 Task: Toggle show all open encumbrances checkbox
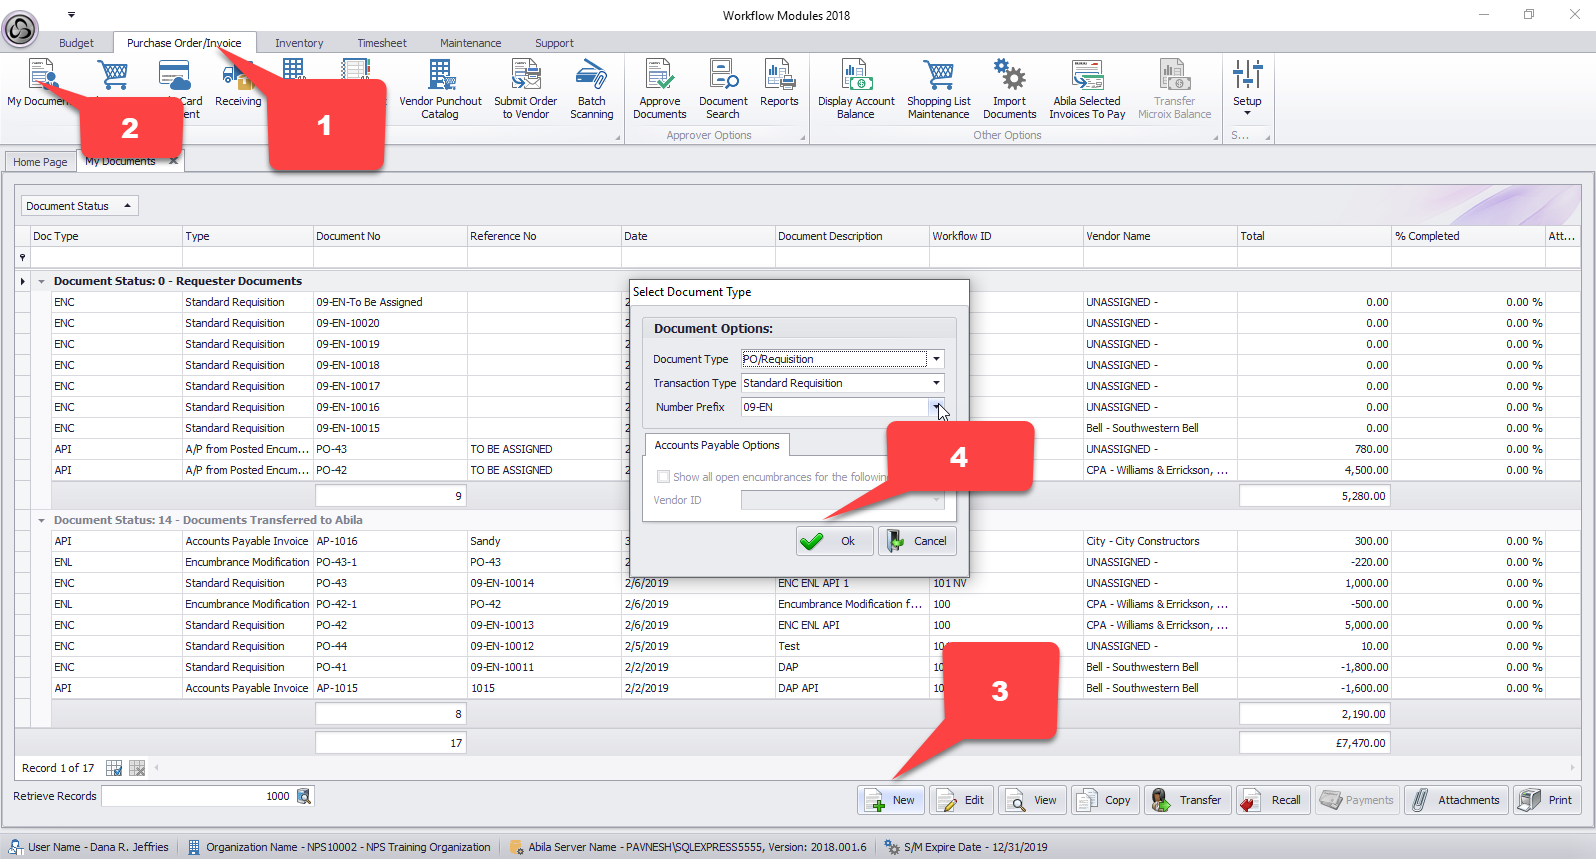663,477
